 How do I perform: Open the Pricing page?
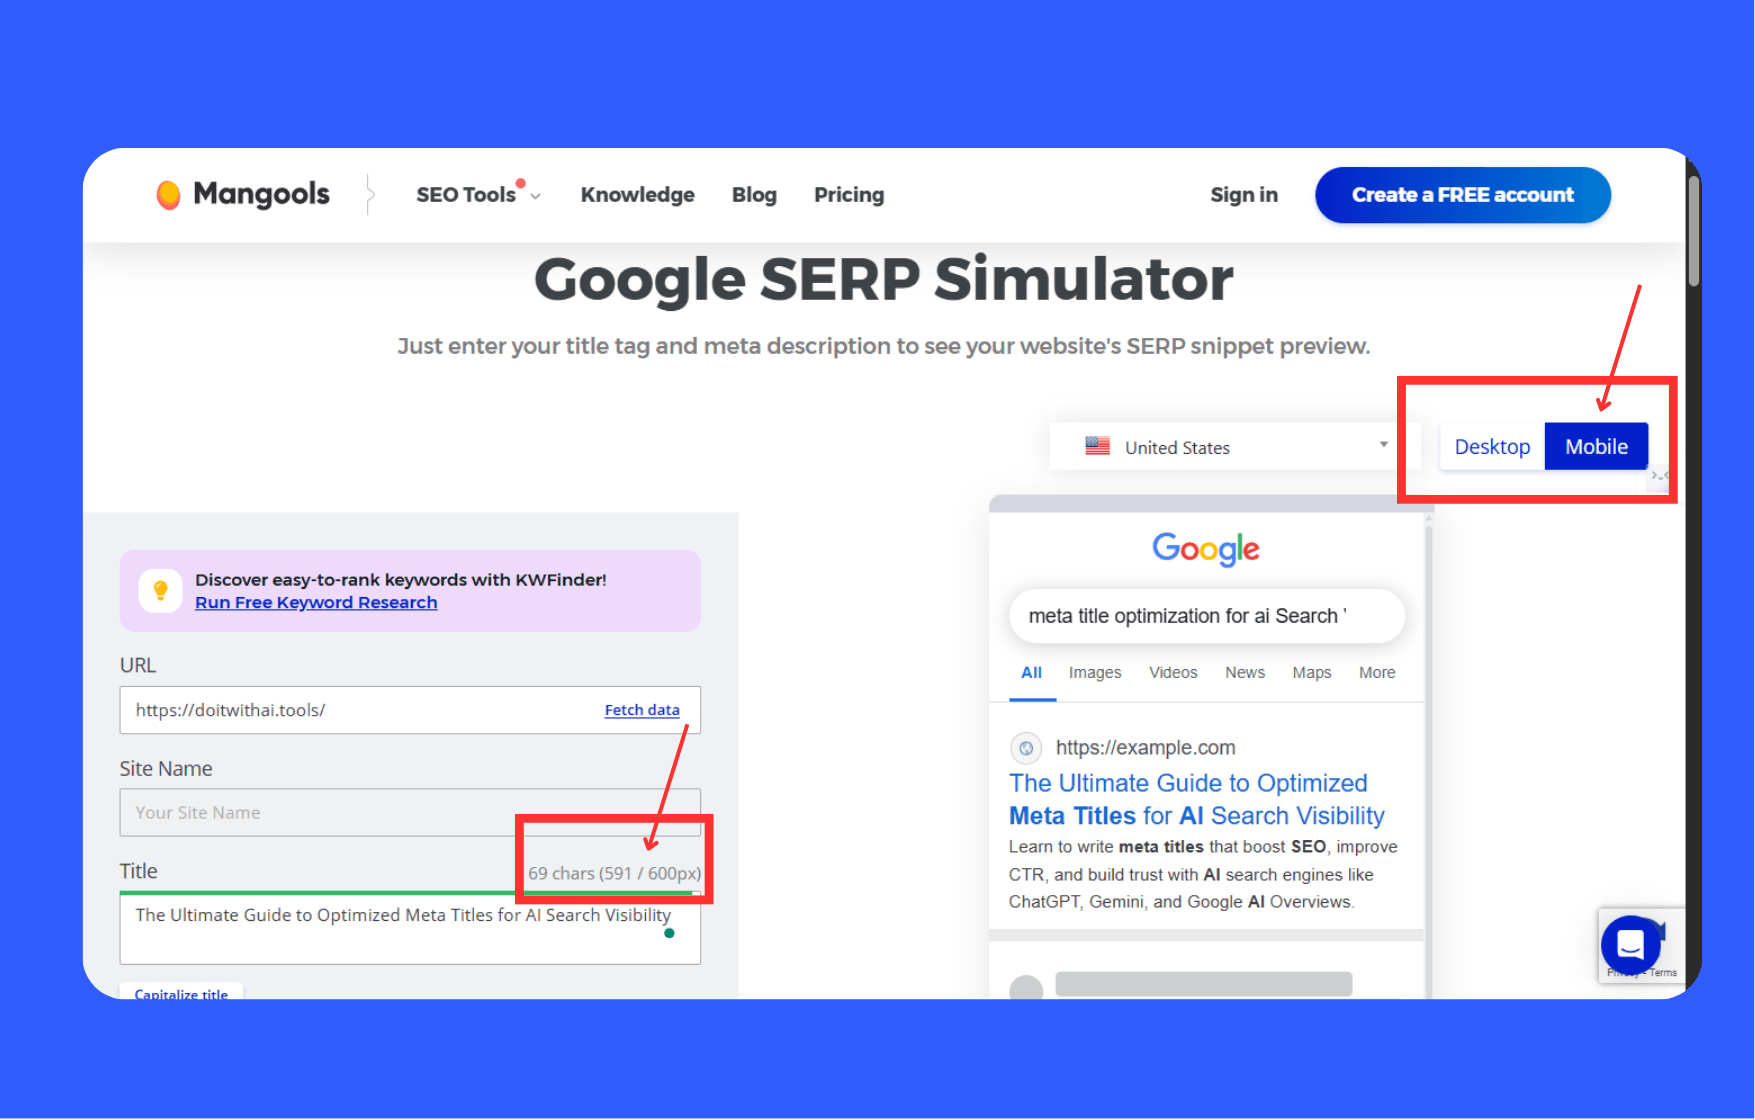(848, 194)
